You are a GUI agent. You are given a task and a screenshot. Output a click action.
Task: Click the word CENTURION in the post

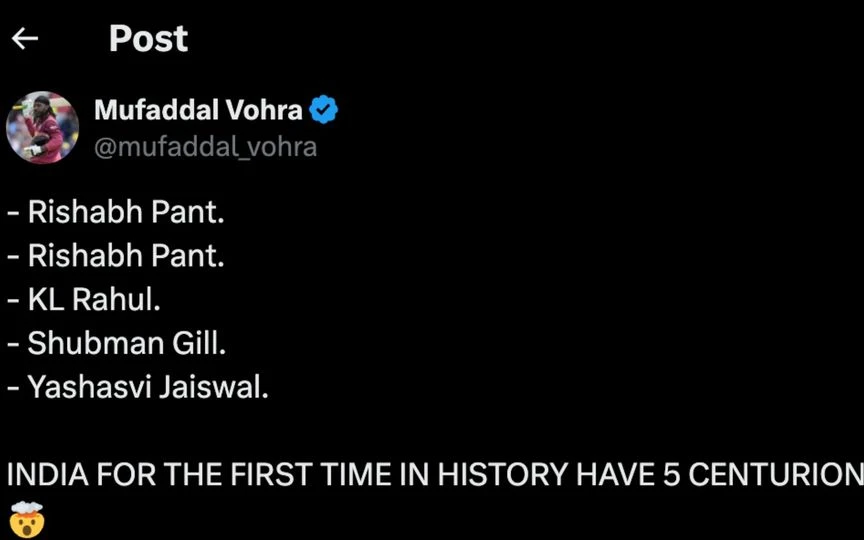(x=776, y=474)
